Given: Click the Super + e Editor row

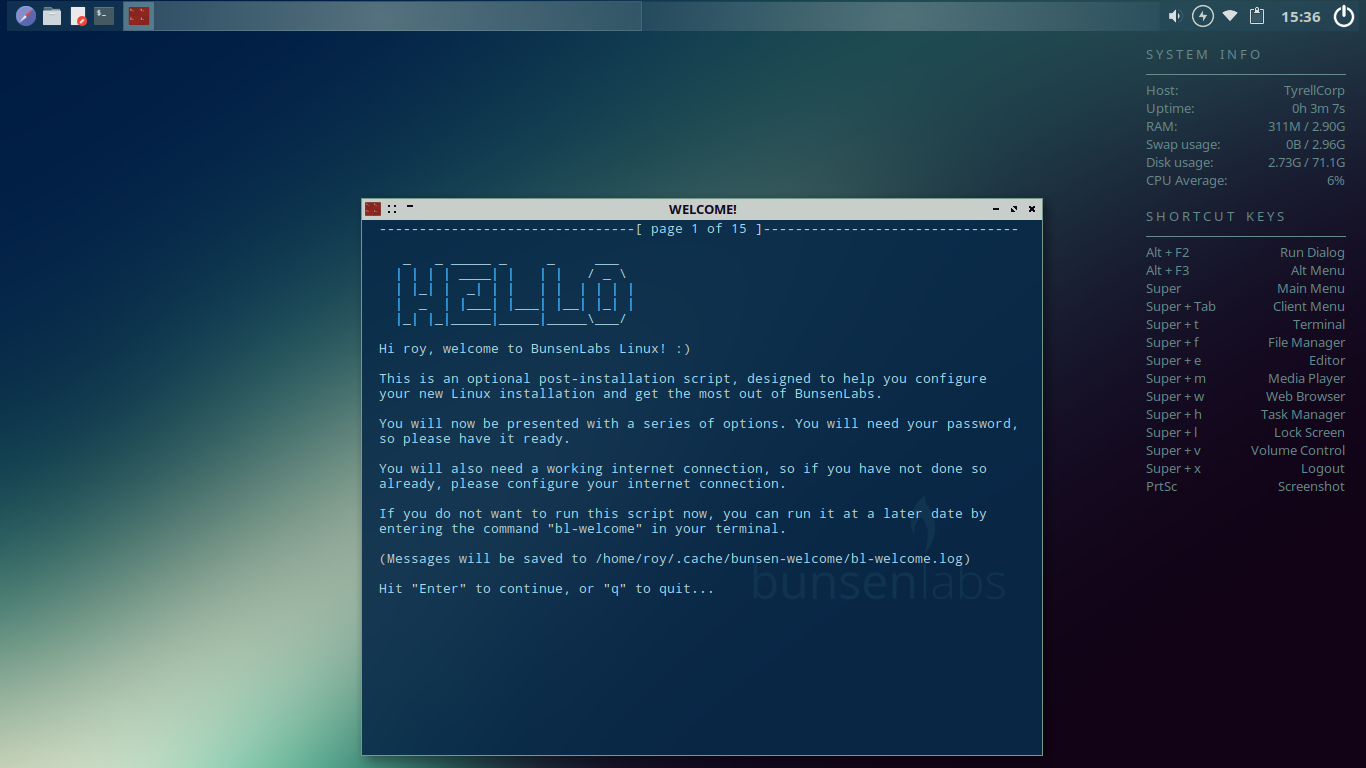Looking at the screenshot, I should [1245, 361].
